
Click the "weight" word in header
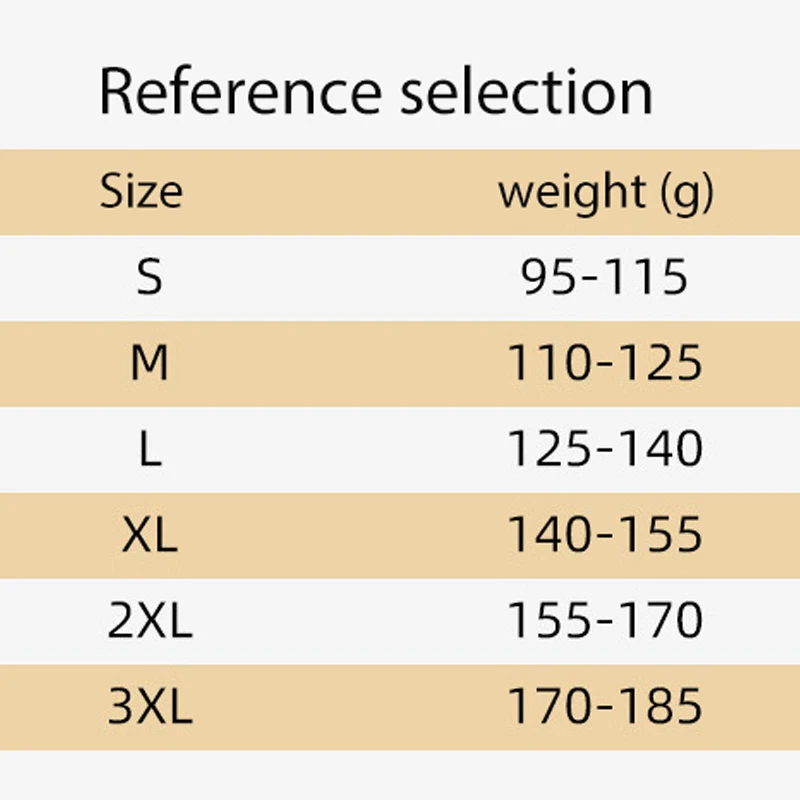click(x=572, y=191)
